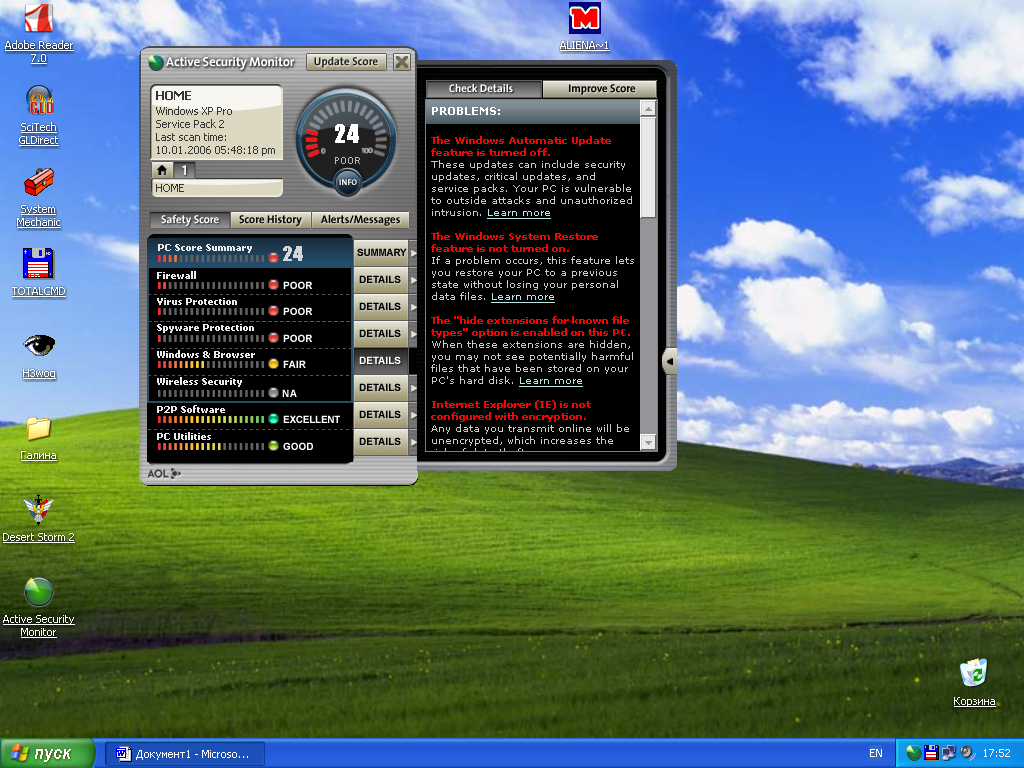Click the Active Security Monitor title globe icon
This screenshot has height=768, width=1024.
[155, 63]
